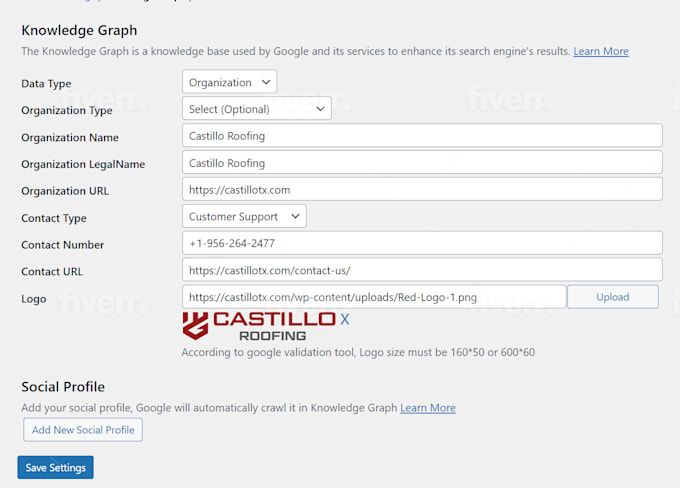Click the Contact Number input field

(x=422, y=243)
